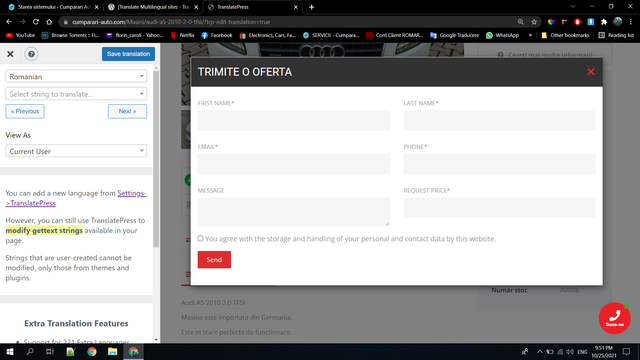Open the SERVICII - Cumpara bookmark
The width and height of the screenshot is (640, 360).
pos(331,36)
